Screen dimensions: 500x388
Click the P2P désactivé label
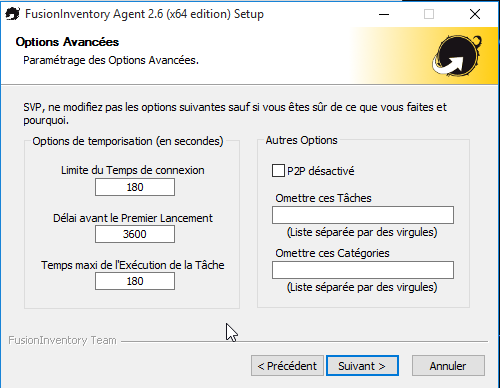321,171
